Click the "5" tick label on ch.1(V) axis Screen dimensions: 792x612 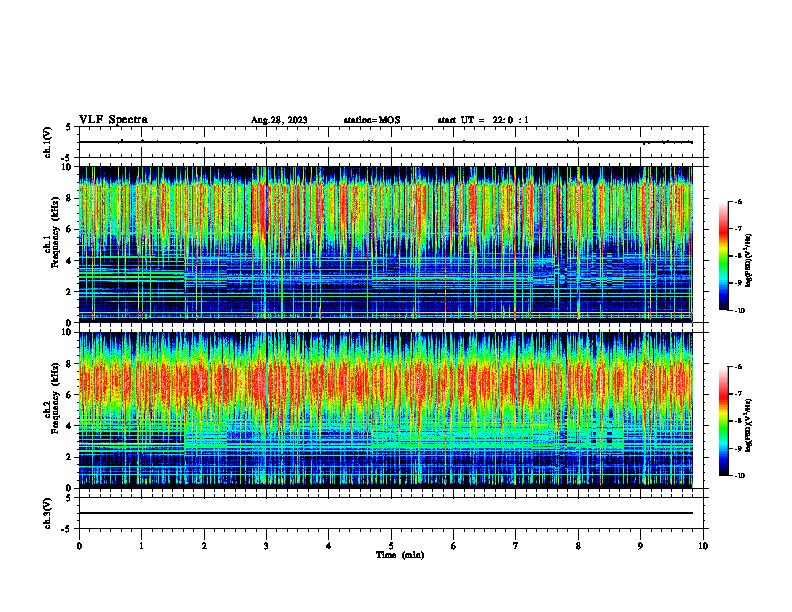coord(69,127)
